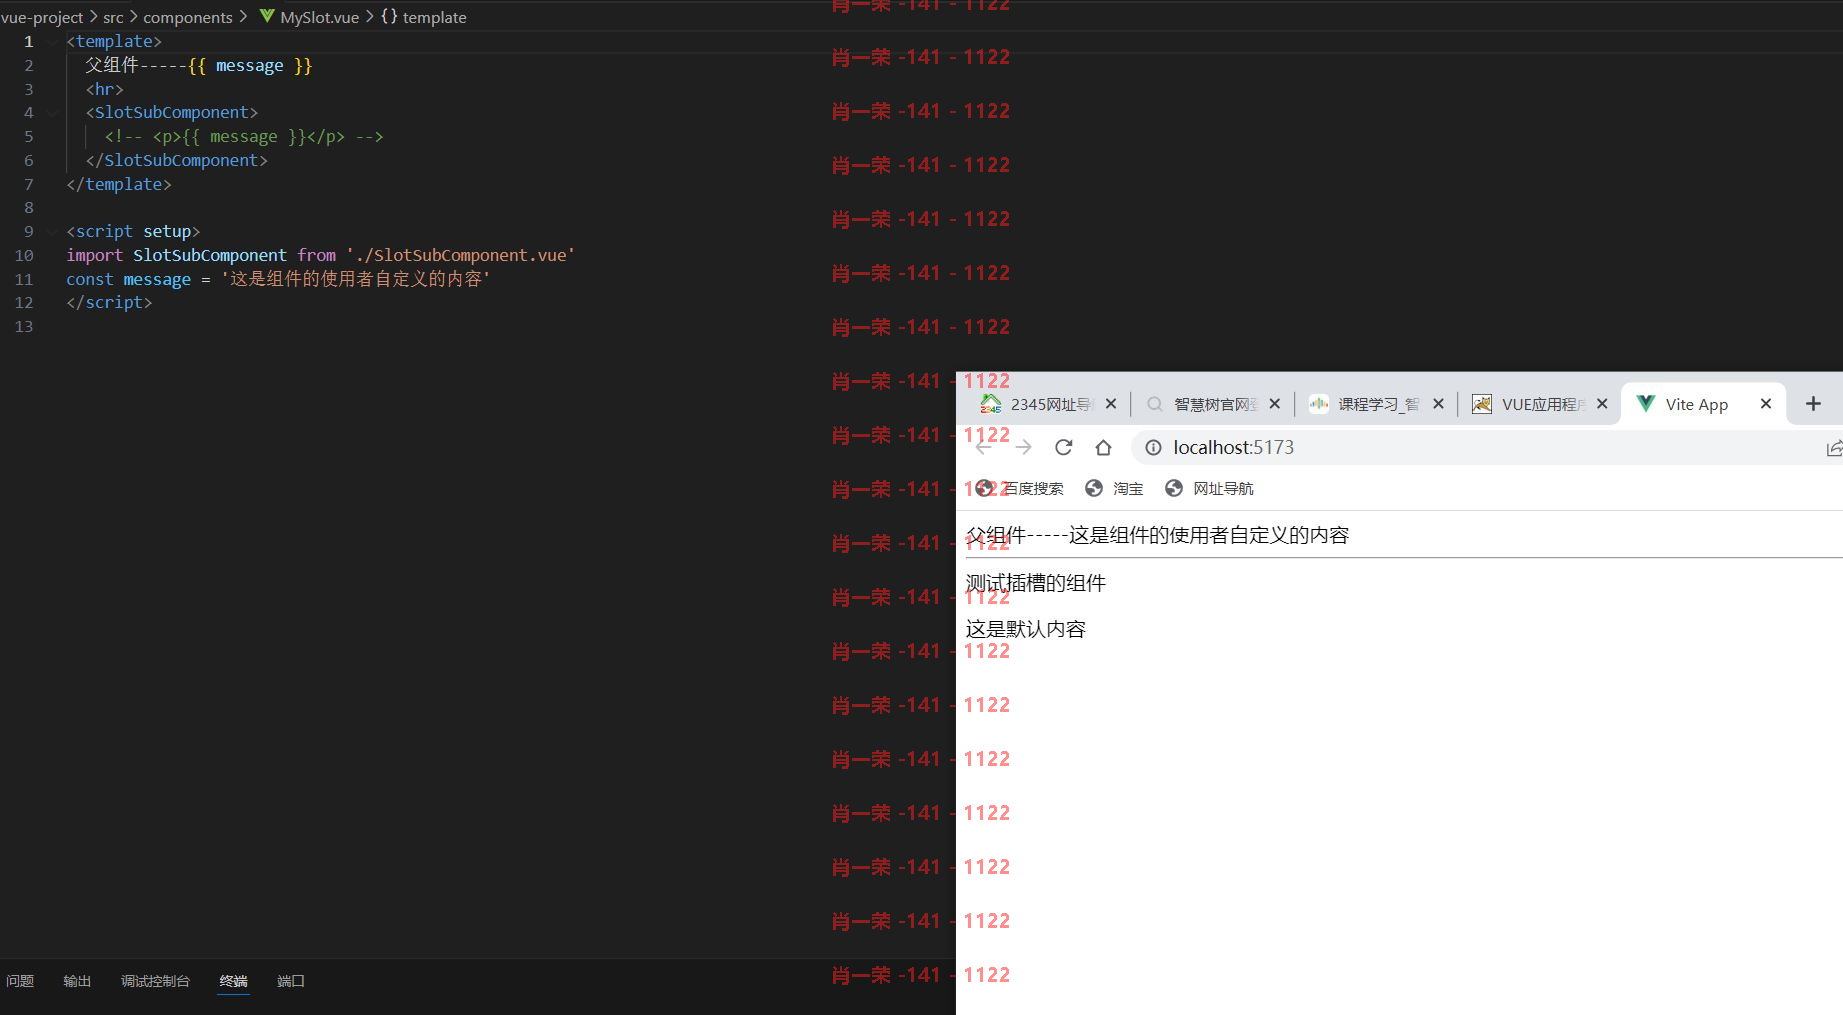Close the 课程学习 tab
Image resolution: width=1843 pixels, height=1015 pixels.
(x=1438, y=404)
